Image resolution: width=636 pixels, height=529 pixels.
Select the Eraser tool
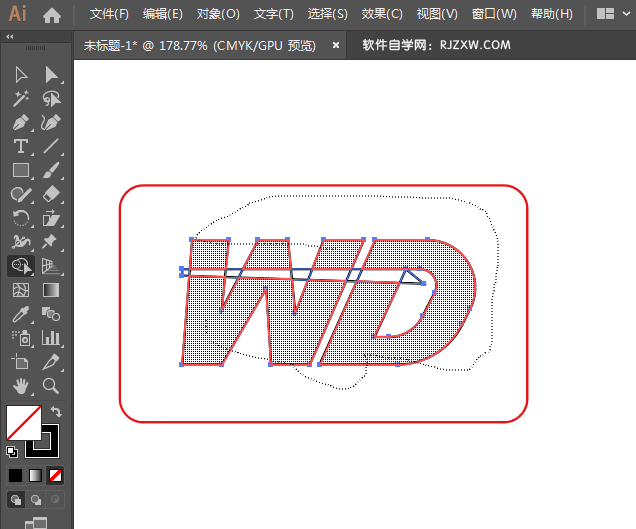click(51, 194)
